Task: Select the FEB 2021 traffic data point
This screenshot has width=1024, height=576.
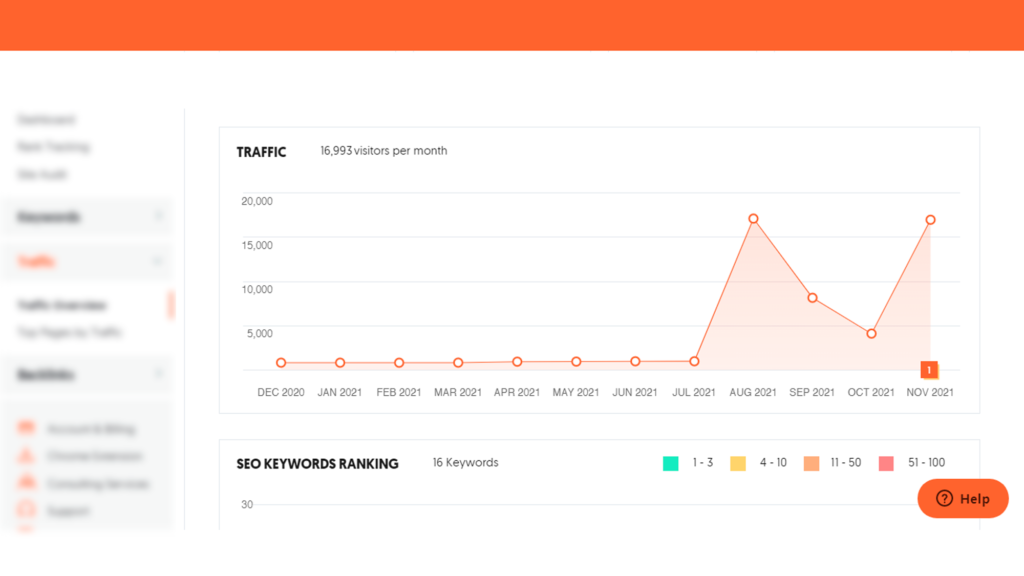Action: 399,362
